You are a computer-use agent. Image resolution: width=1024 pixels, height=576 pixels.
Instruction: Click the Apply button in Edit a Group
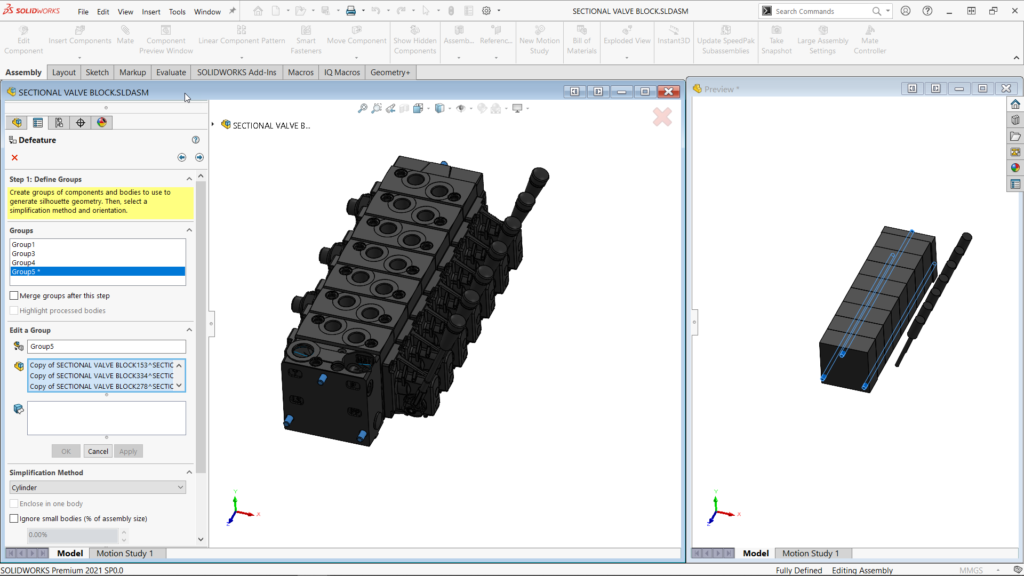[x=128, y=451]
